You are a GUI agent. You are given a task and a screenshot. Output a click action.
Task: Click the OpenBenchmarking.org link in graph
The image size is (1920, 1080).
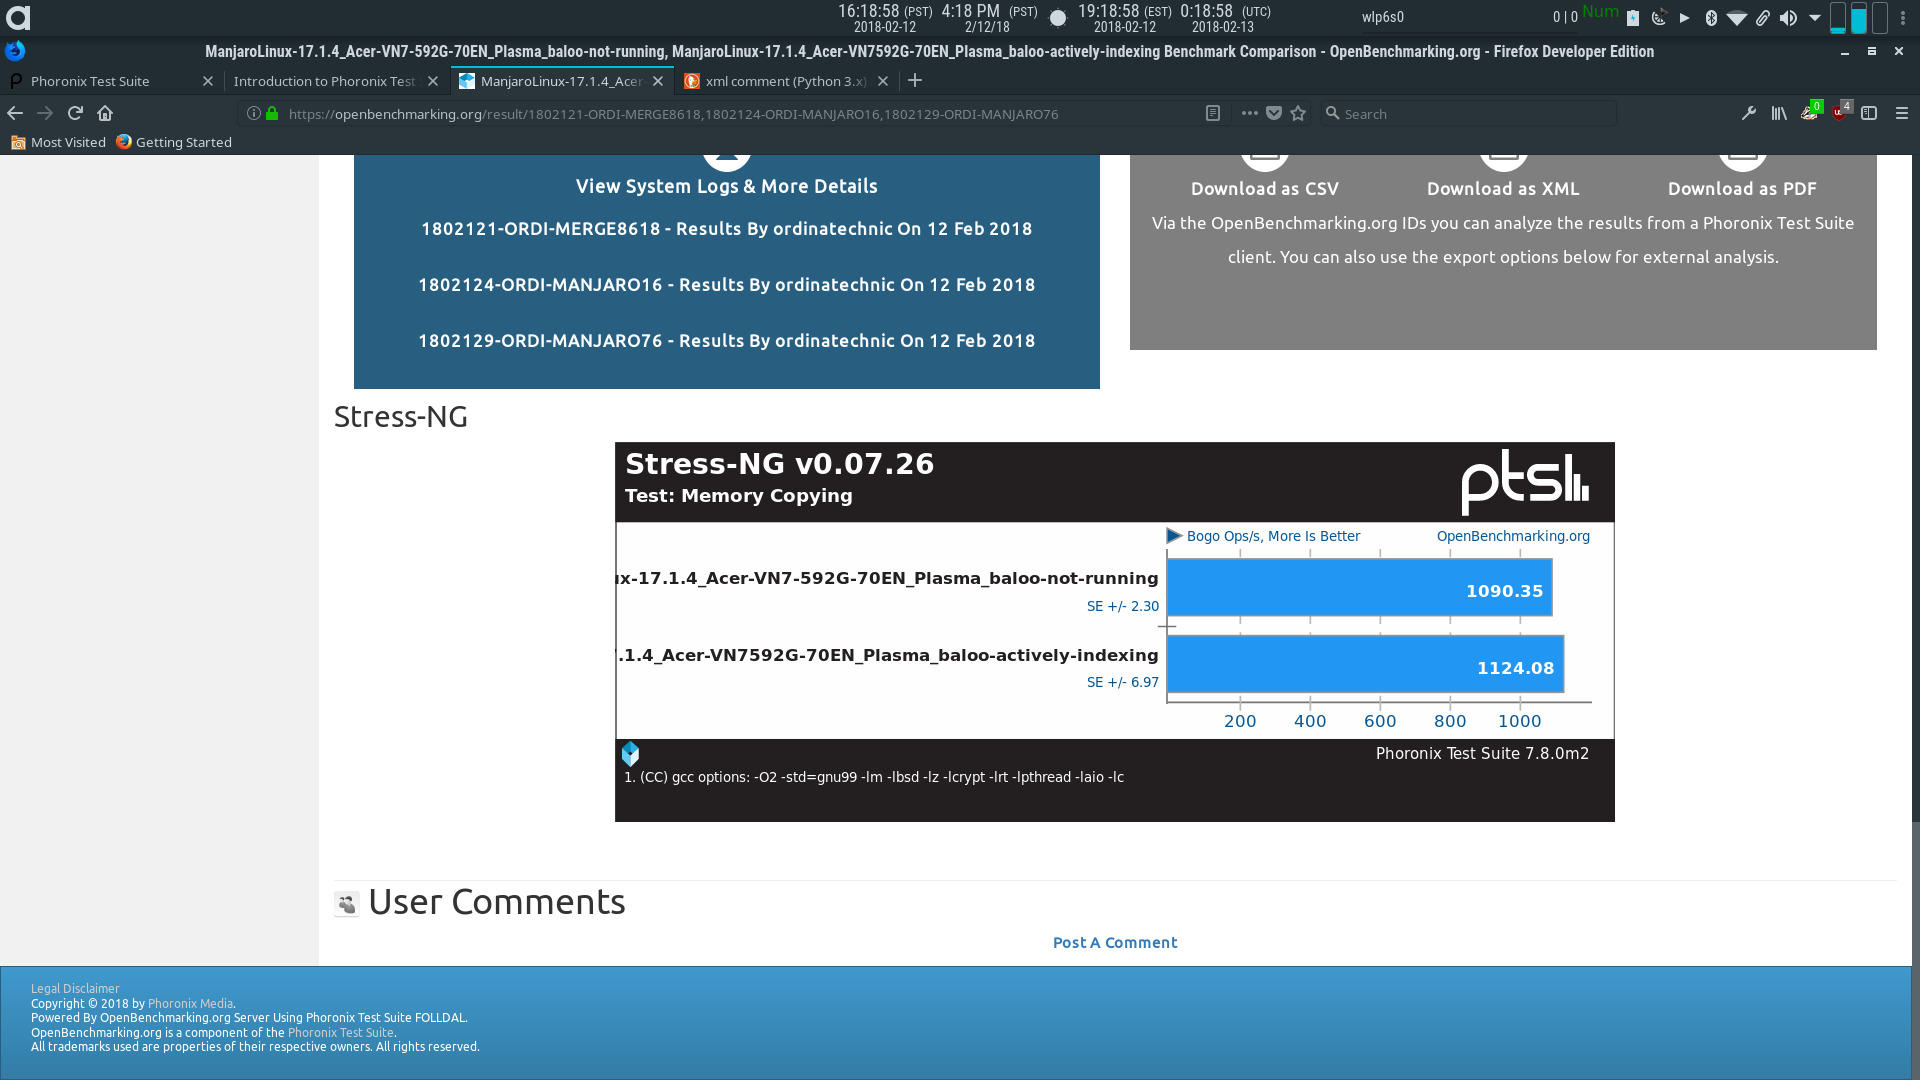point(1513,536)
